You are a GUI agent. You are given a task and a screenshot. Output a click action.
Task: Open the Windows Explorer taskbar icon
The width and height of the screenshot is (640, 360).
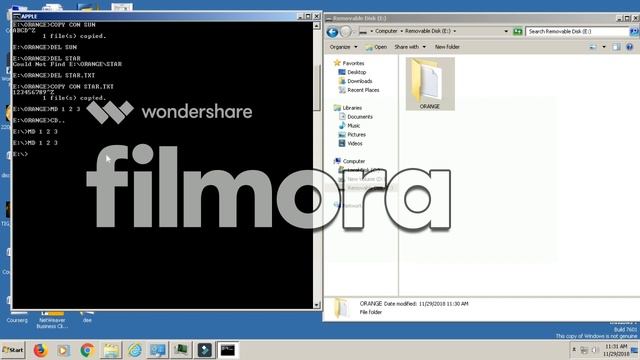pyautogui.click(x=111, y=350)
